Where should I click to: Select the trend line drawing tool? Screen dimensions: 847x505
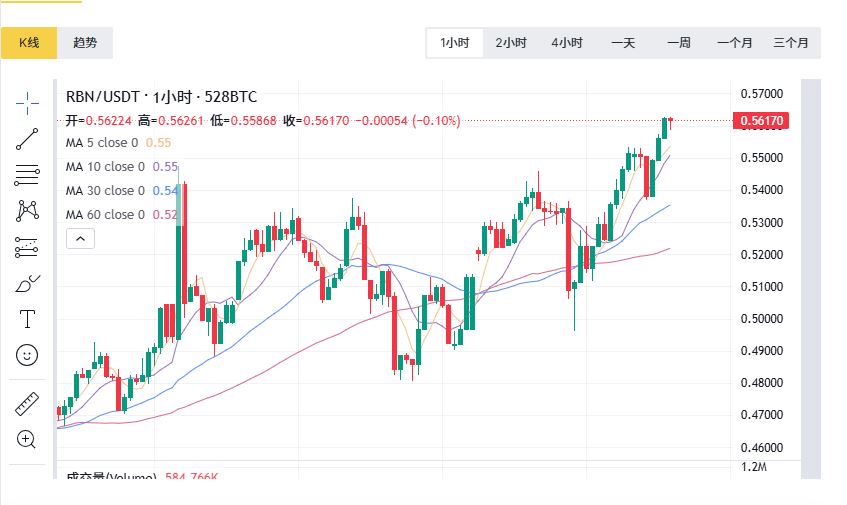tap(27, 139)
